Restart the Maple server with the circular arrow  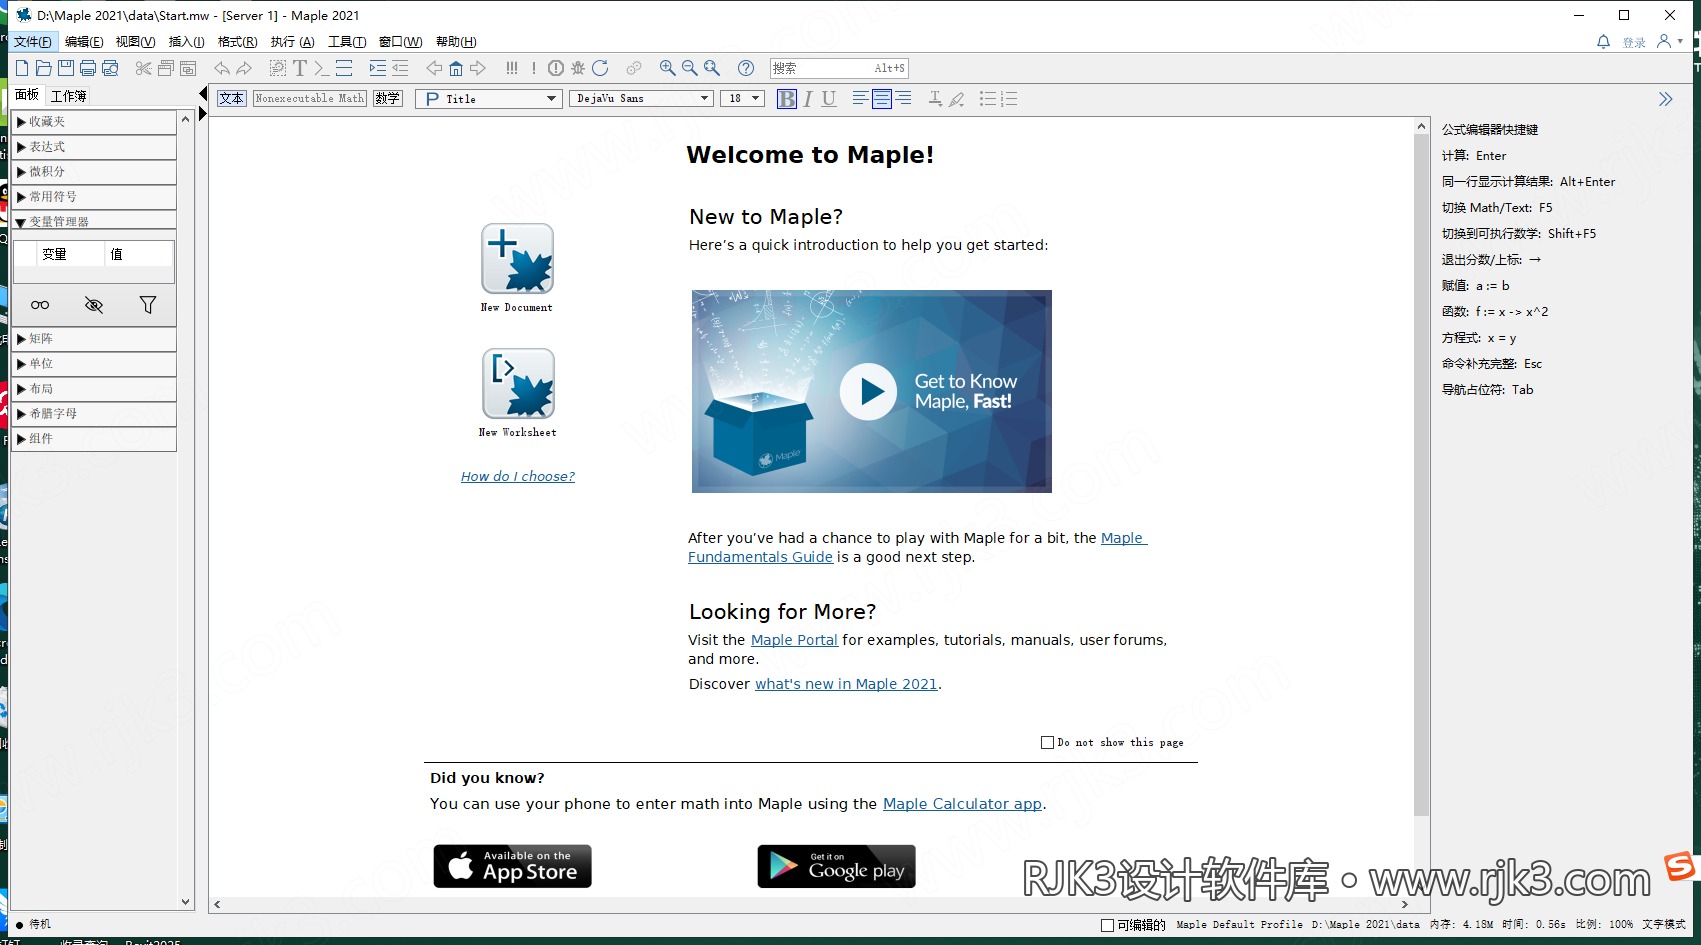pyautogui.click(x=600, y=68)
